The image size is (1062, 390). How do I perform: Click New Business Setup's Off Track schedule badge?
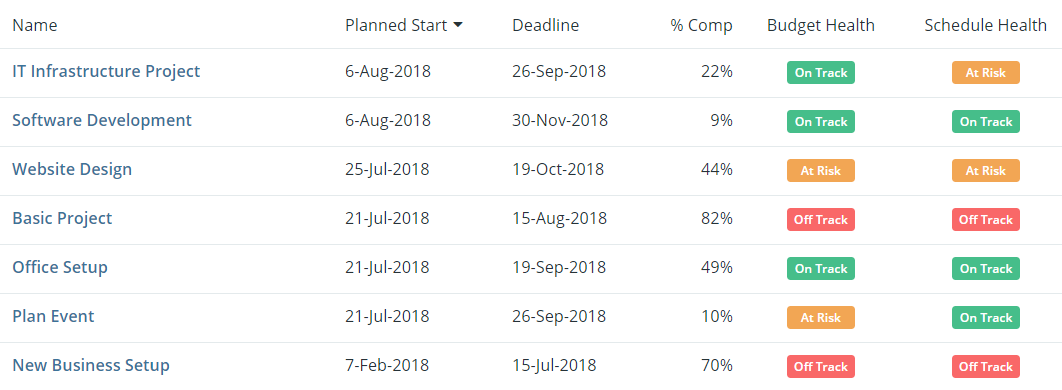985,366
